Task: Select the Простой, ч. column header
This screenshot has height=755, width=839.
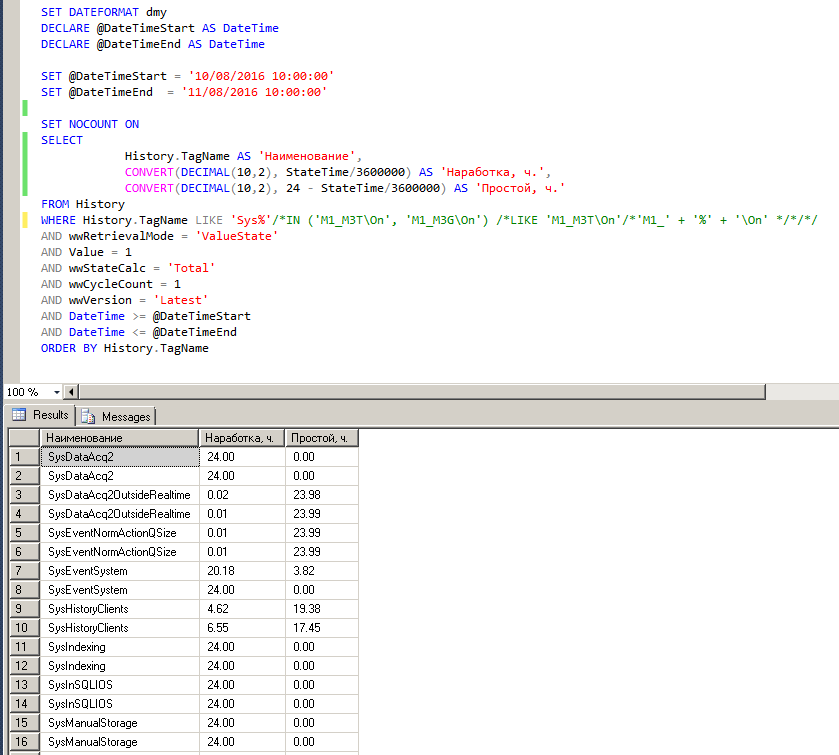Action: 320,438
